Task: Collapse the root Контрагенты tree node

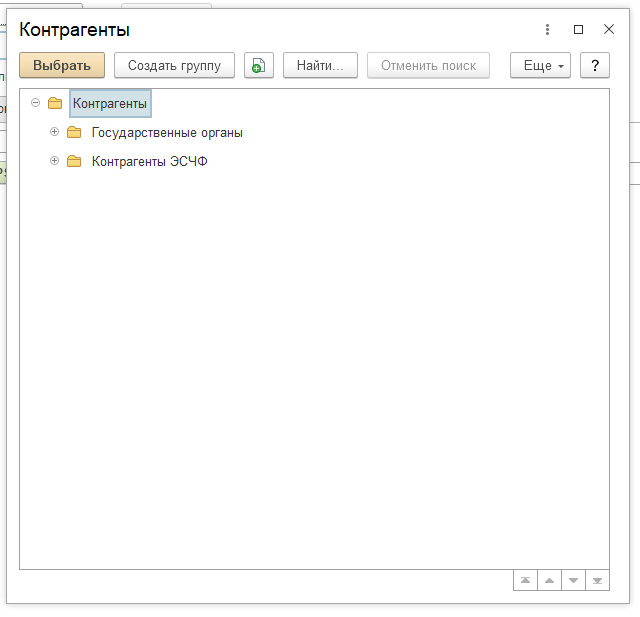Action: pyautogui.click(x=36, y=103)
